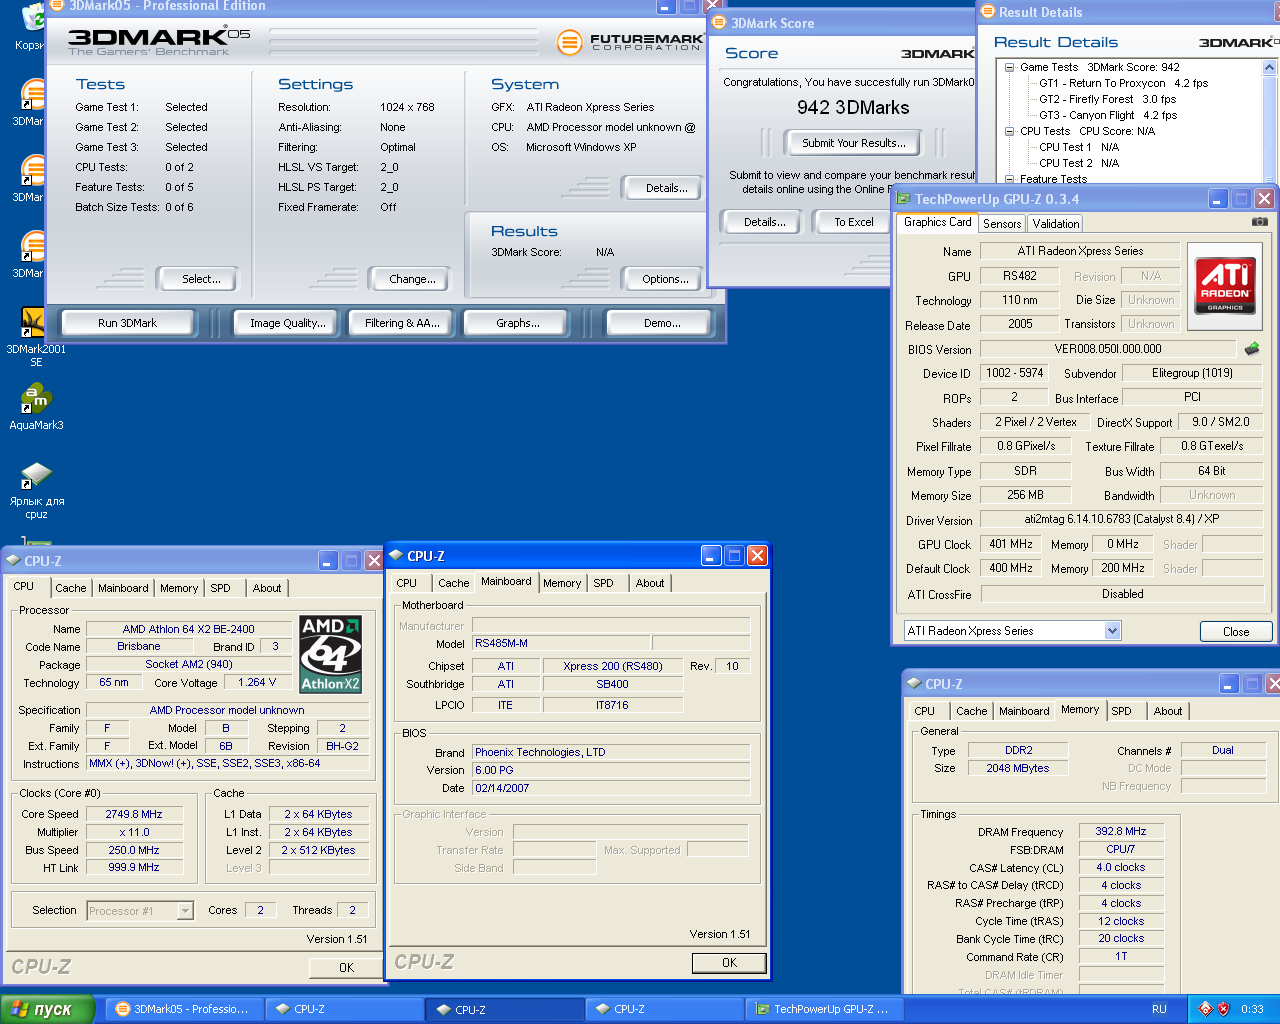Select GT1 - Return To Proxycon row
Screen dimensions: 1280x1024
pos(1123,83)
